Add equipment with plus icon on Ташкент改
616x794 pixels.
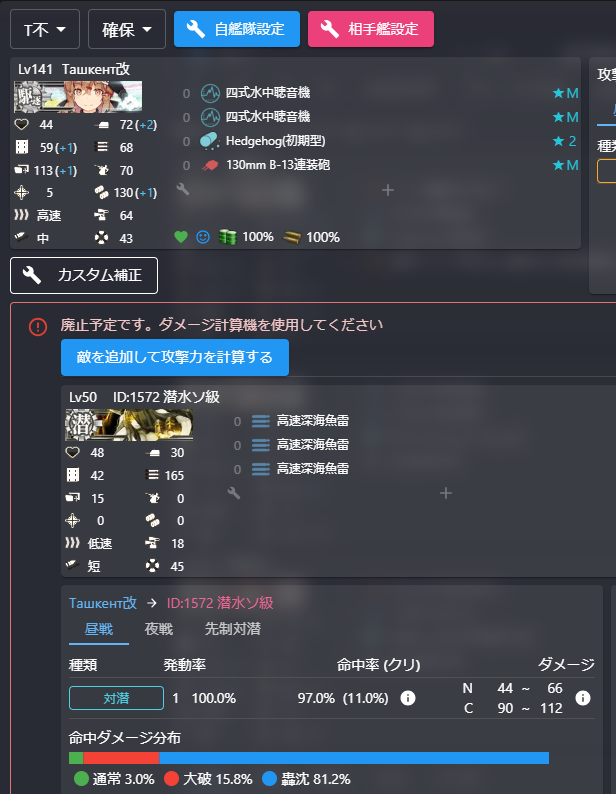tap(388, 190)
